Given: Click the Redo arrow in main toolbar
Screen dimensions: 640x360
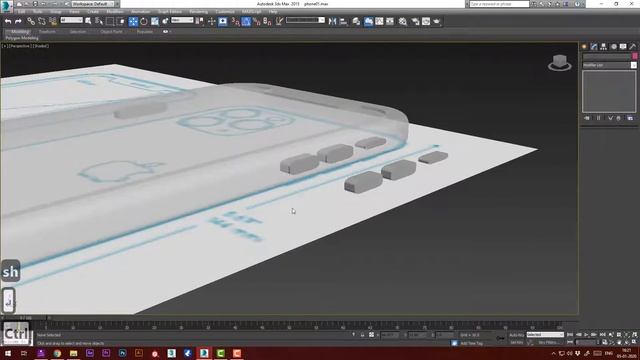Looking at the screenshot, I should click(18, 21).
